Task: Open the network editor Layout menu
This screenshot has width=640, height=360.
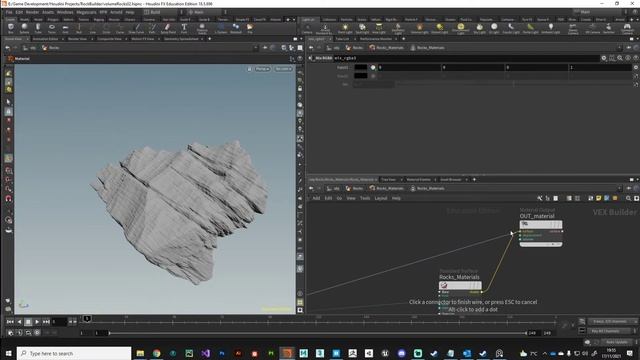Action: pos(380,198)
